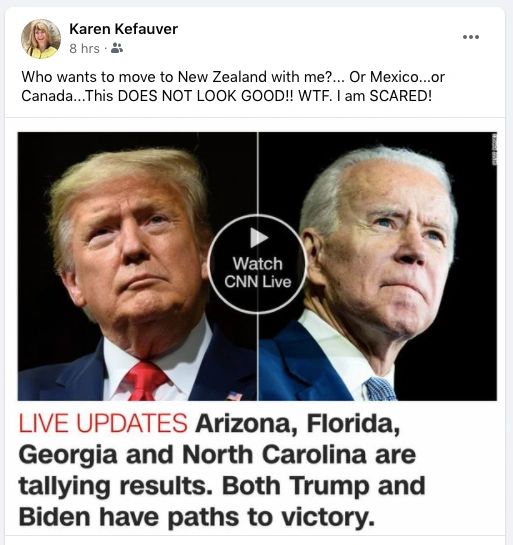Viewport: 513px width, 545px height.
Task: Click the "8 hrs" post timestamp
Action: pos(84,49)
